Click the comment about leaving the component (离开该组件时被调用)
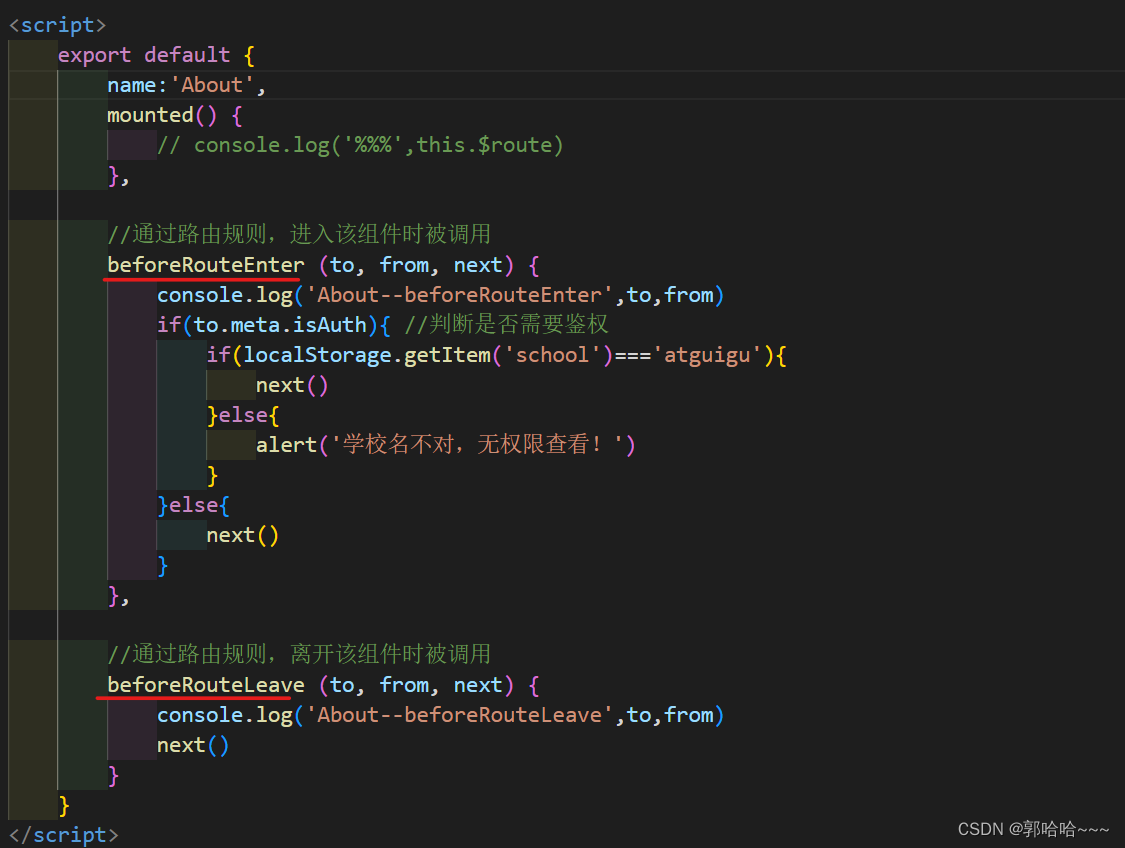 [299, 654]
